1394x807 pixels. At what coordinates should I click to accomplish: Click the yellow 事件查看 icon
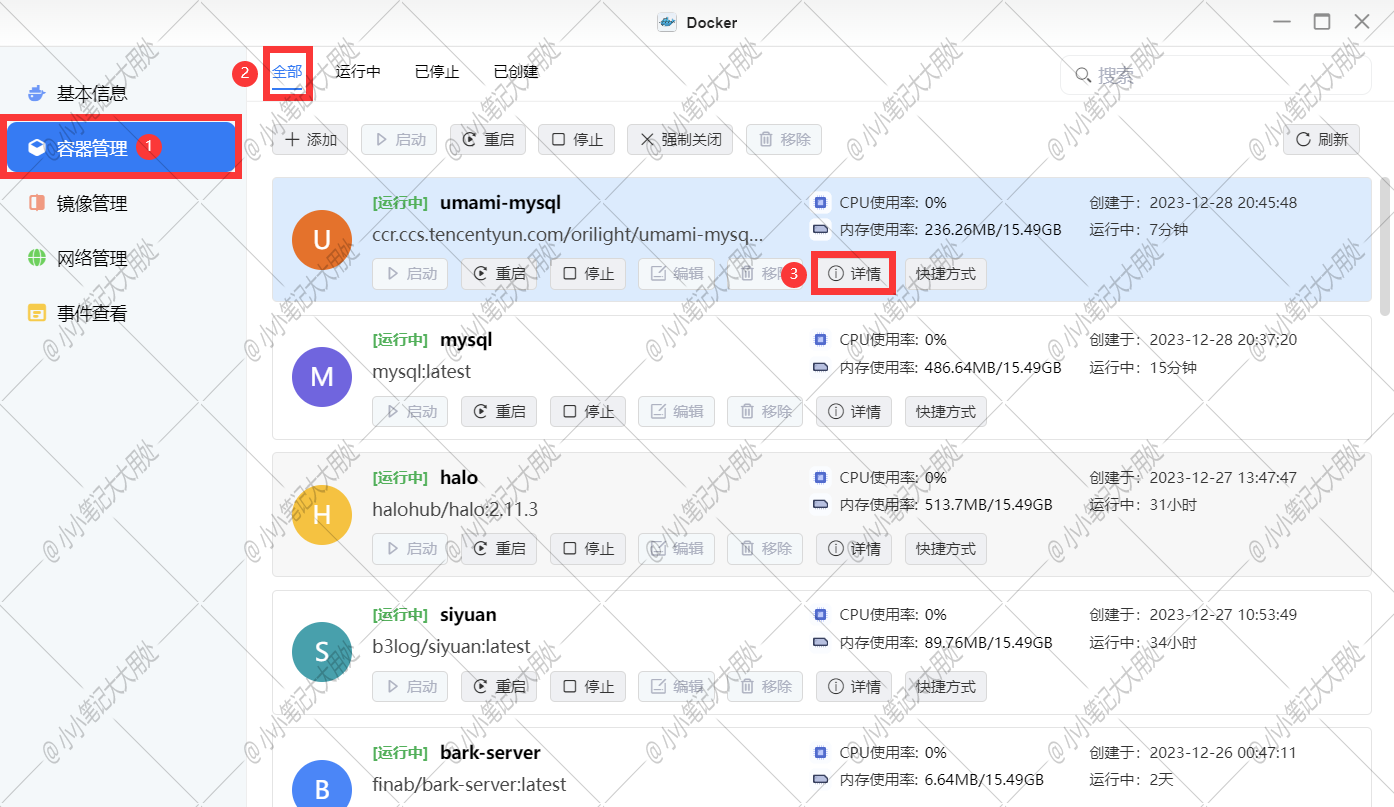point(37,313)
